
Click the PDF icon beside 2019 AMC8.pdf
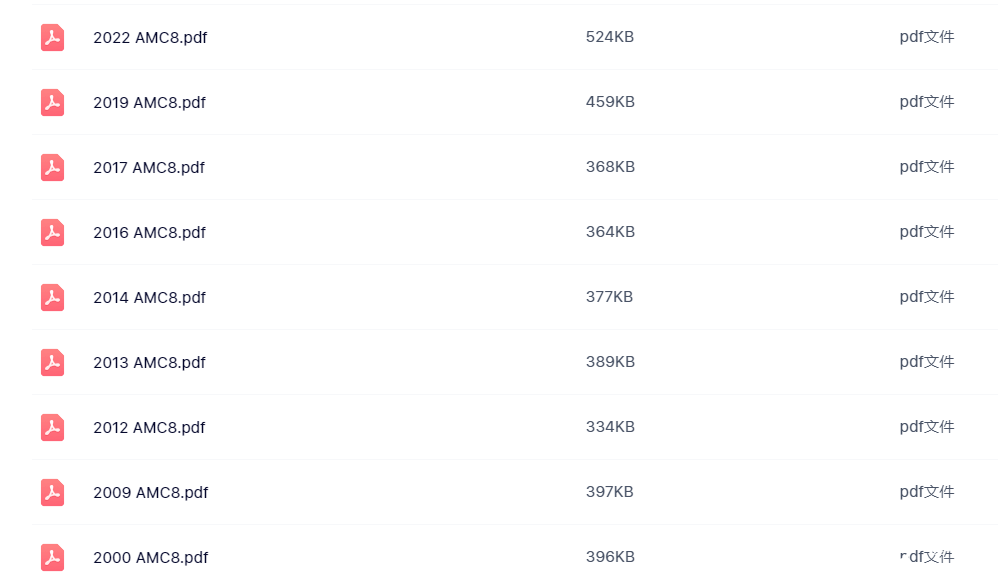tap(52, 102)
